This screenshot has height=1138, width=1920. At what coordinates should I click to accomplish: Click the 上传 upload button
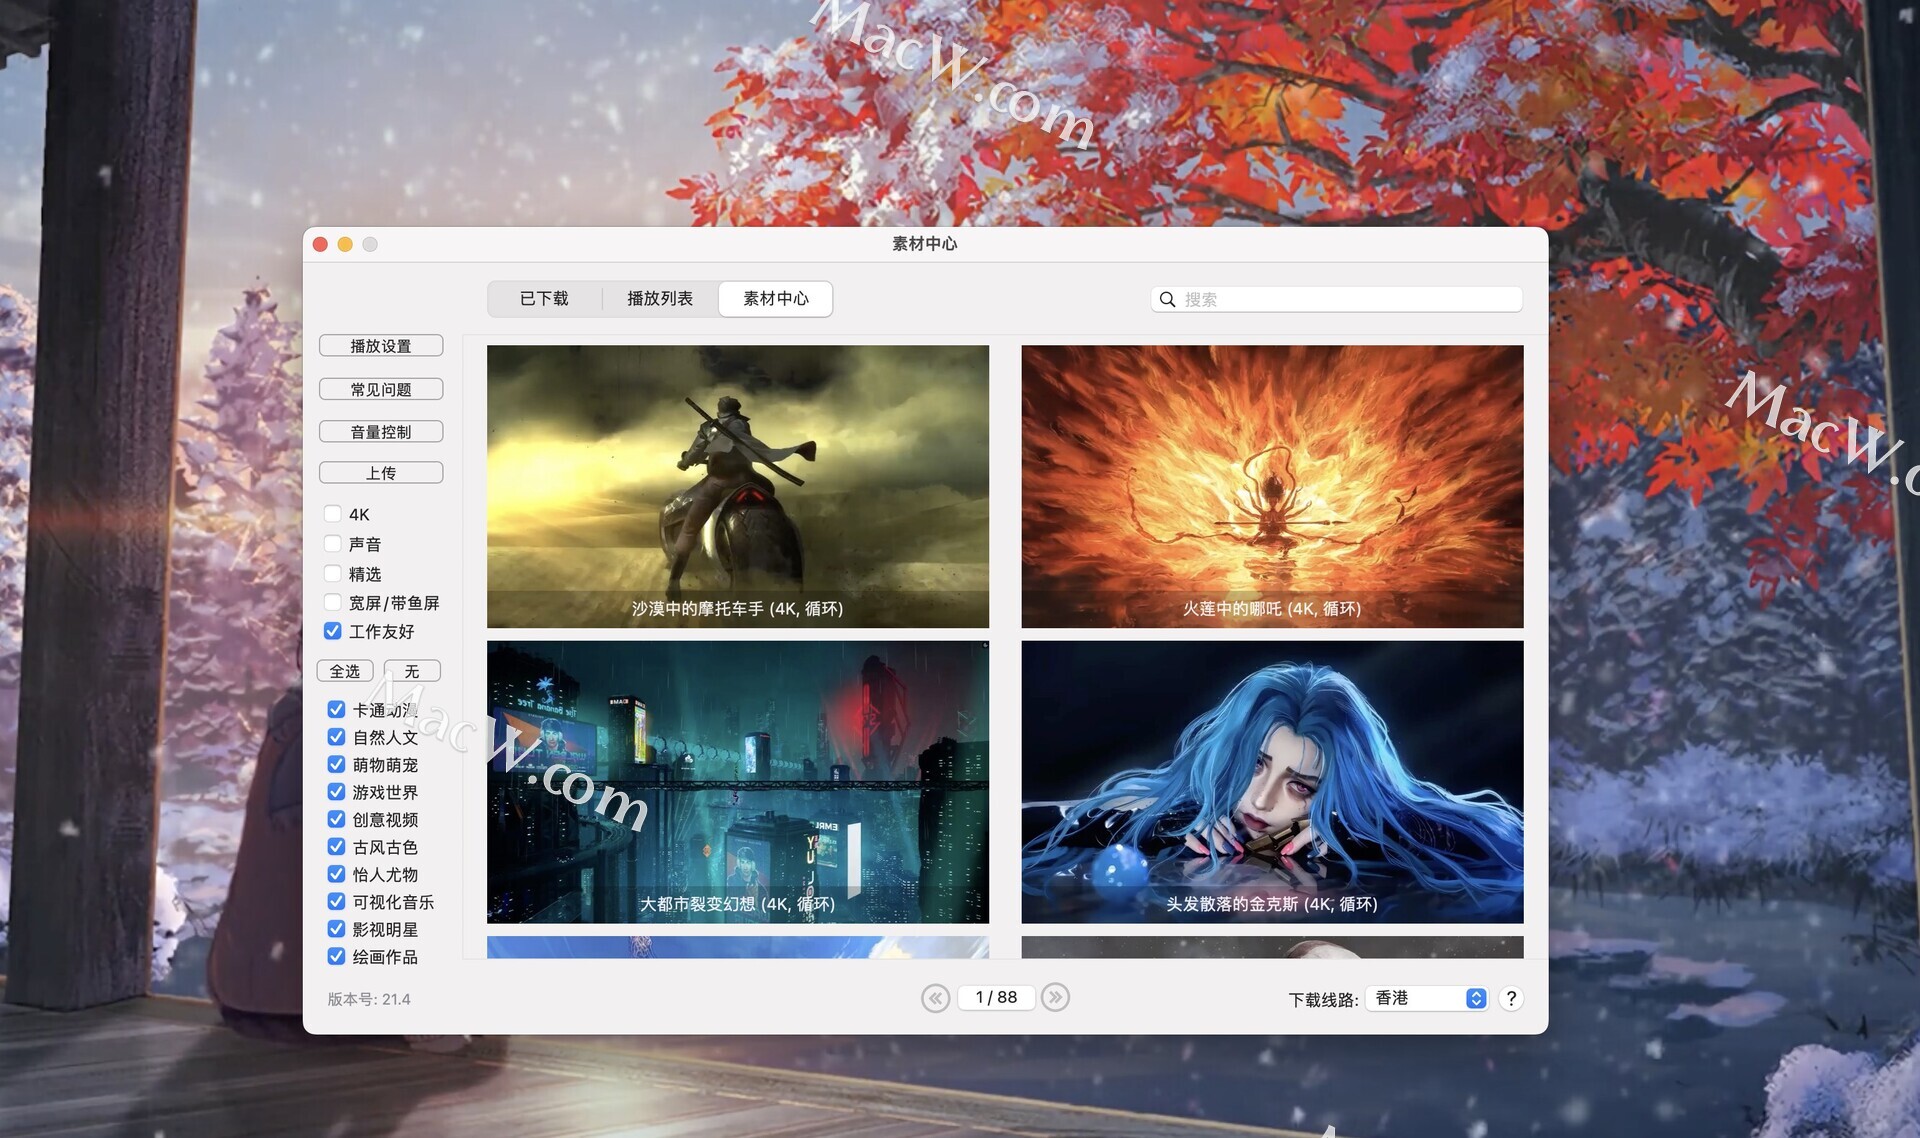pyautogui.click(x=381, y=473)
